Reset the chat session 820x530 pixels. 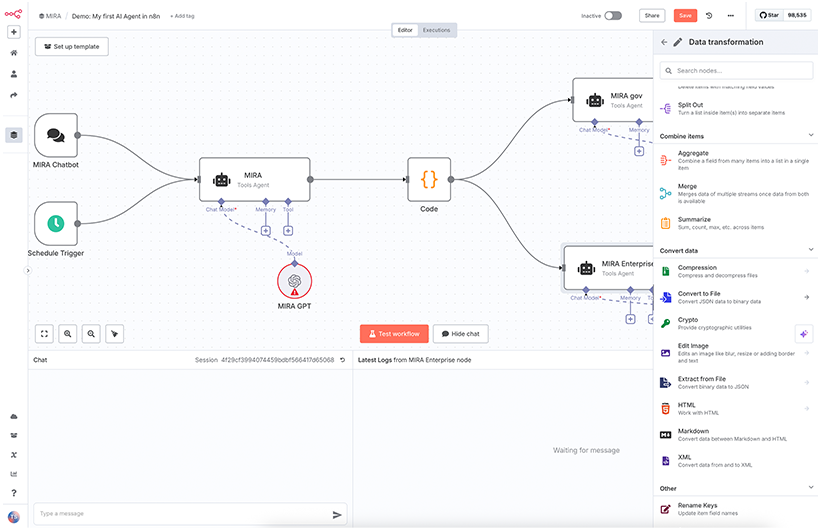click(x=343, y=360)
